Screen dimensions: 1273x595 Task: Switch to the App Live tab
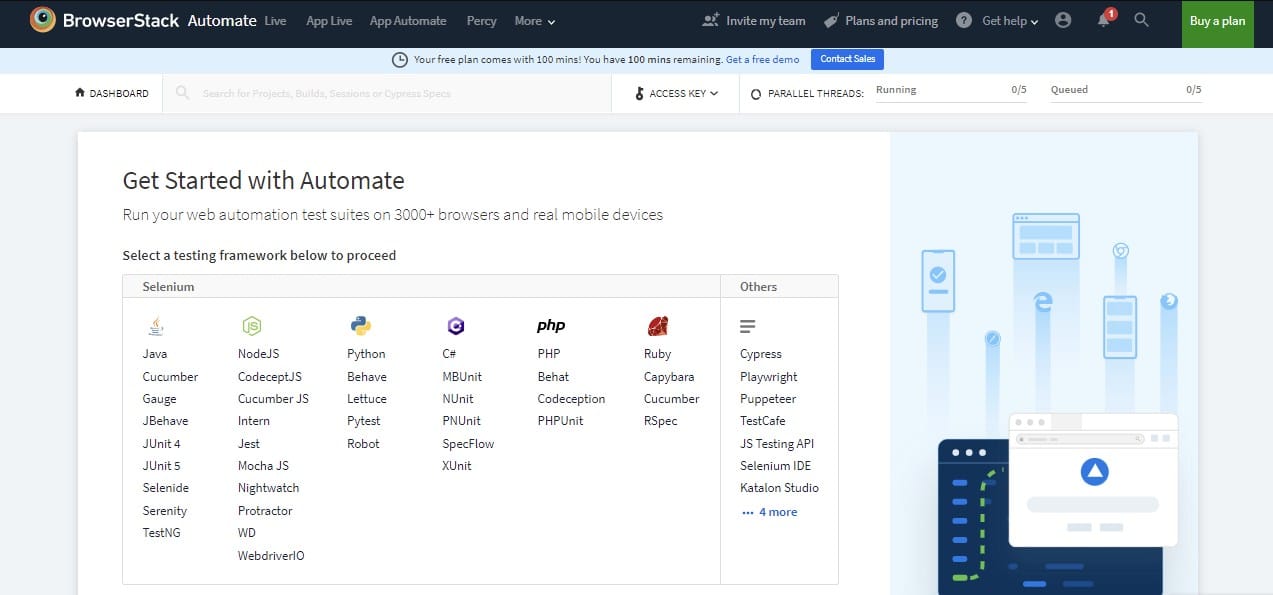(x=329, y=21)
